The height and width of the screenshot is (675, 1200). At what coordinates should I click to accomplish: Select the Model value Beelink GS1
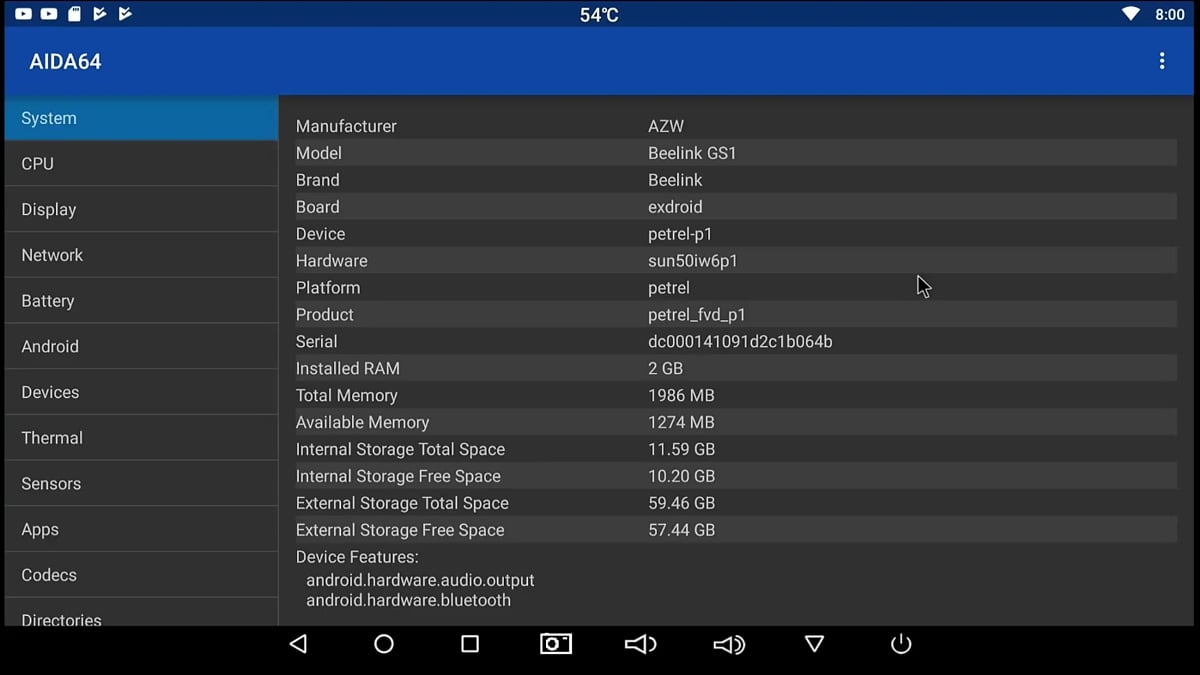point(692,153)
